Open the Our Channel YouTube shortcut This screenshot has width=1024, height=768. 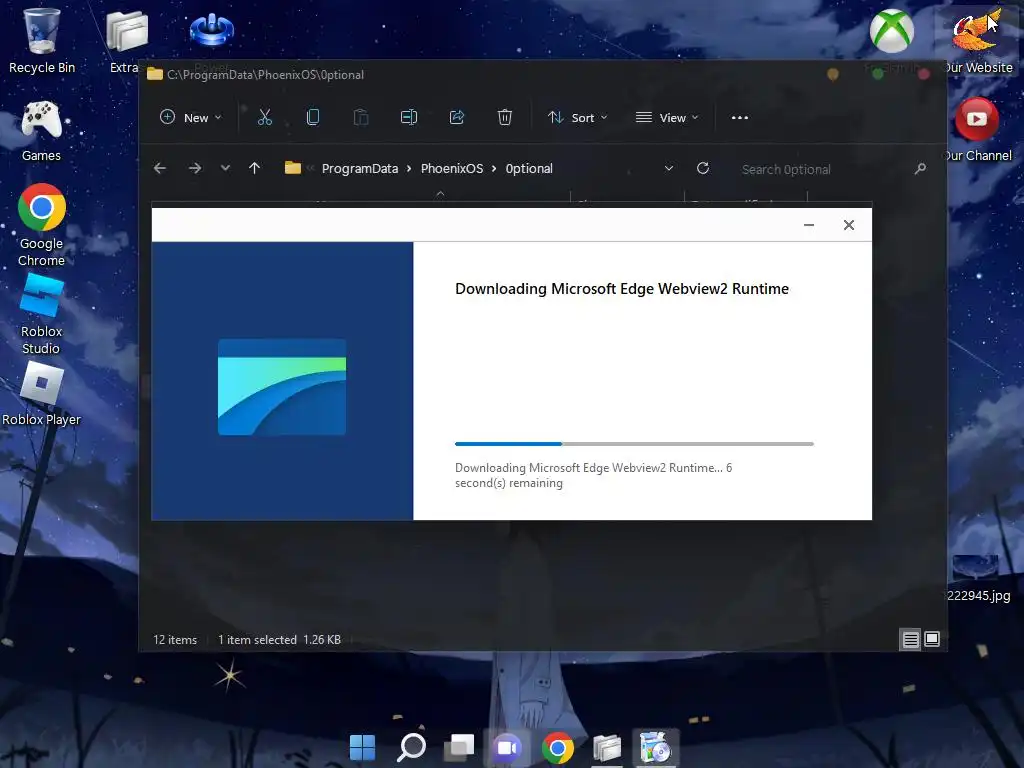977,130
